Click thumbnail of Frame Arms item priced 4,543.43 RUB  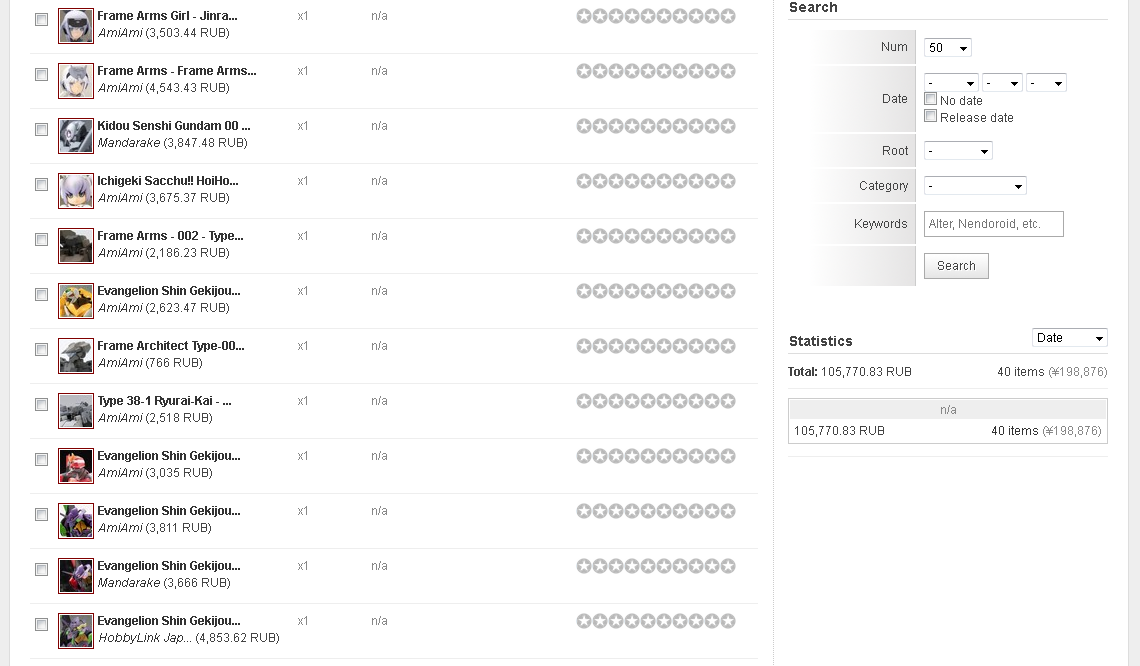click(x=75, y=81)
